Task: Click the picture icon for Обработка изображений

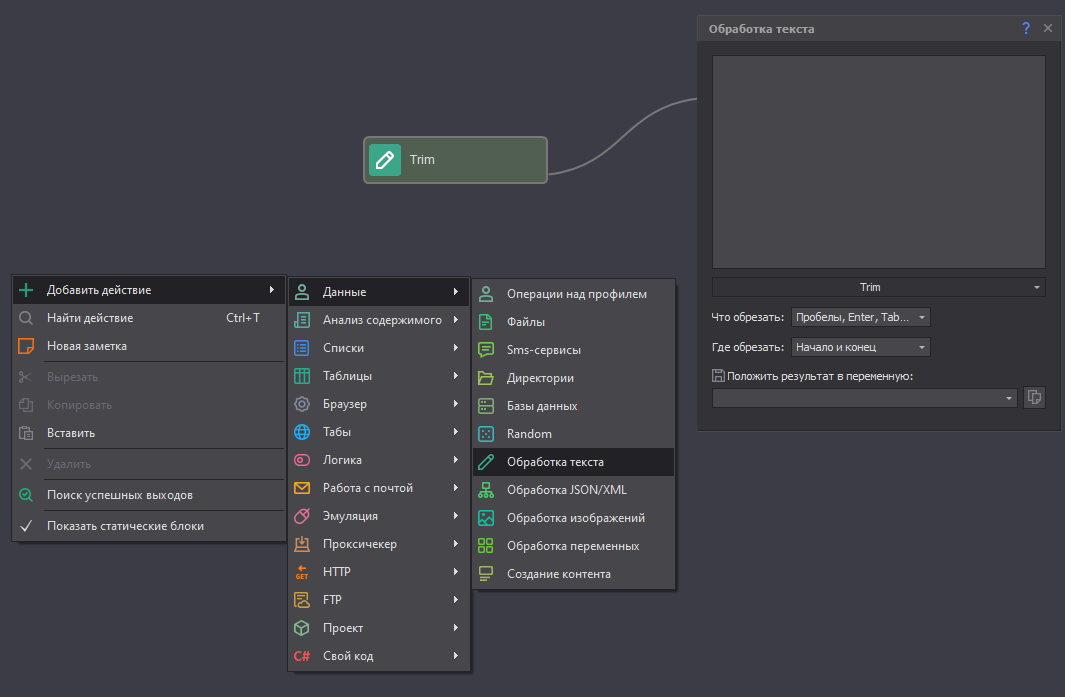Action: (486, 518)
